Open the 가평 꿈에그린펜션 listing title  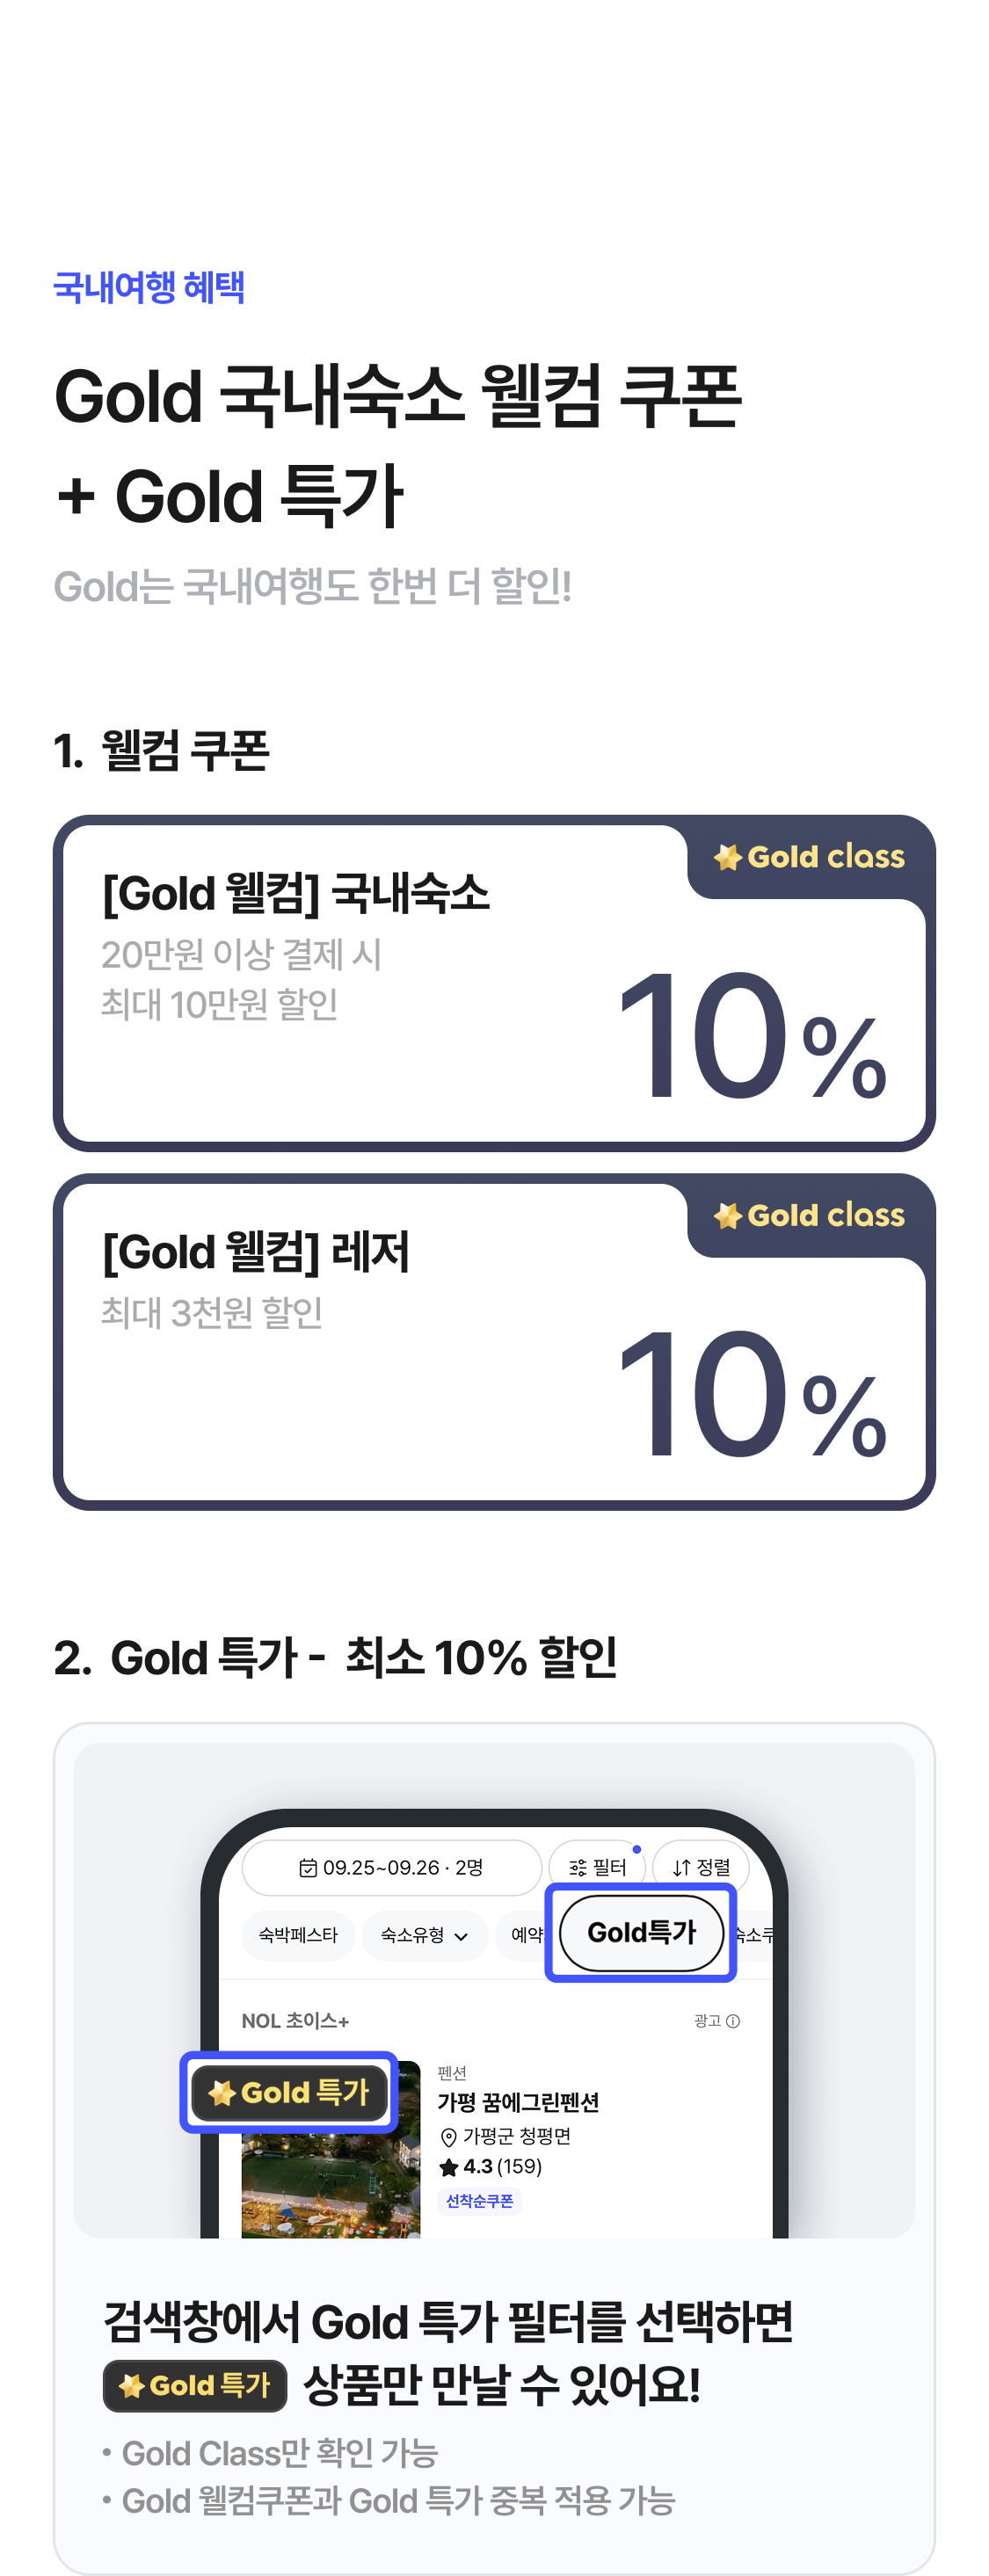[518, 2102]
